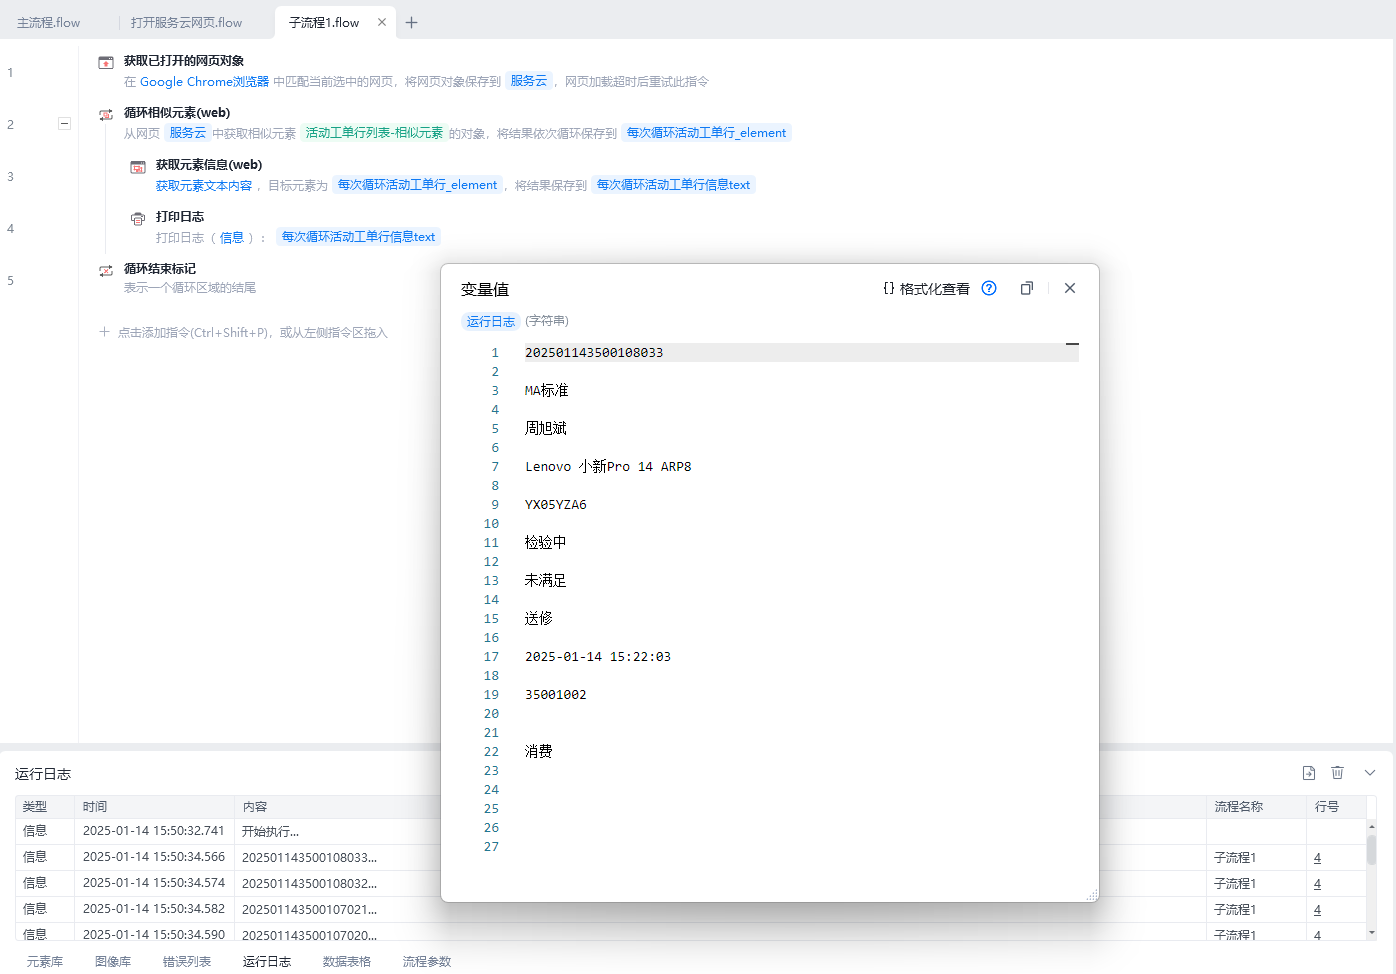
Task: Close the 子流程1.flow tab
Action: tap(382, 22)
